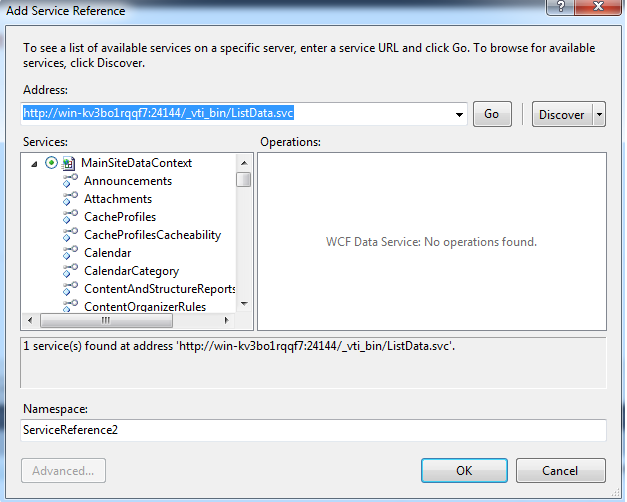Screen dimensions: 627x502
Task: Click the Announcements entity set icon
Action: 70,181
